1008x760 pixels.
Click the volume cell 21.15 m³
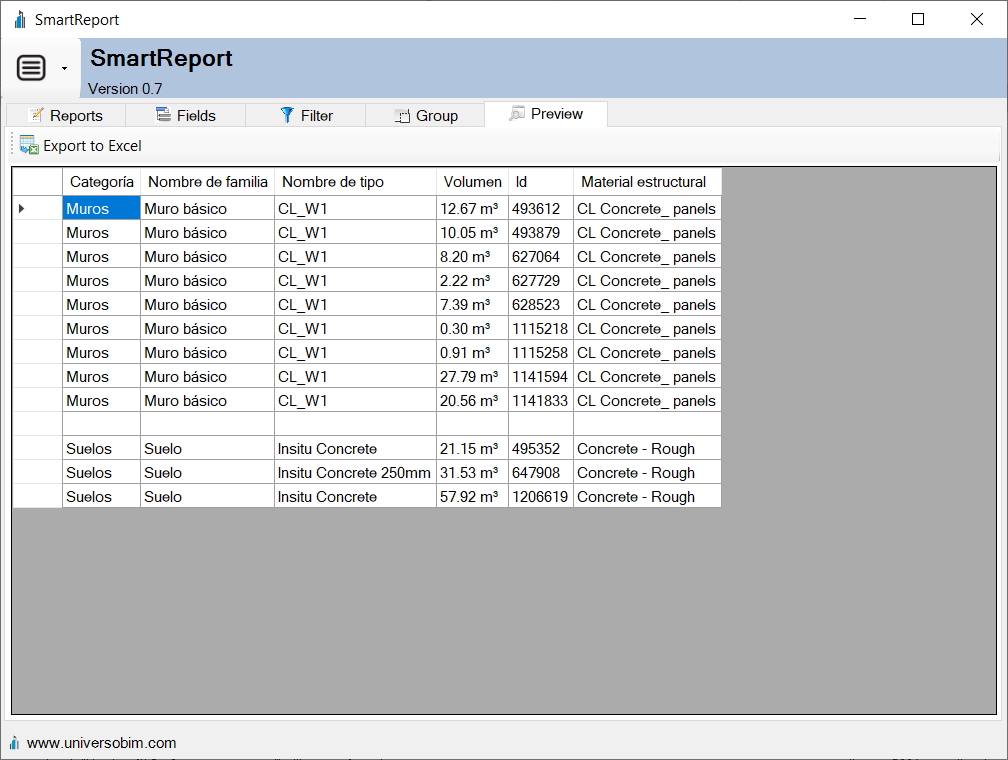tap(472, 448)
